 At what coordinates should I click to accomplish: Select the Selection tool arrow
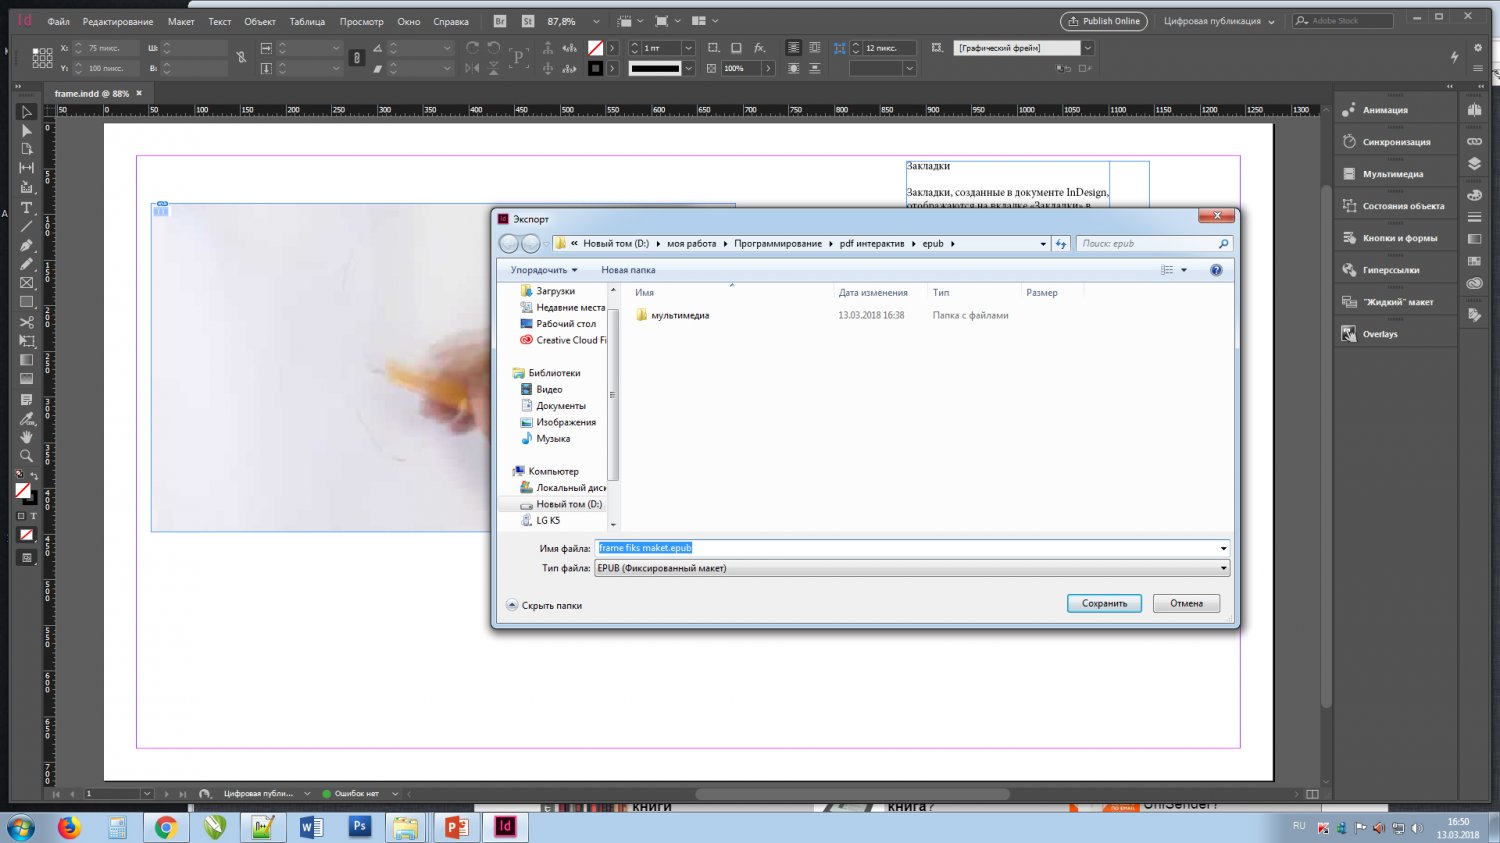point(27,113)
